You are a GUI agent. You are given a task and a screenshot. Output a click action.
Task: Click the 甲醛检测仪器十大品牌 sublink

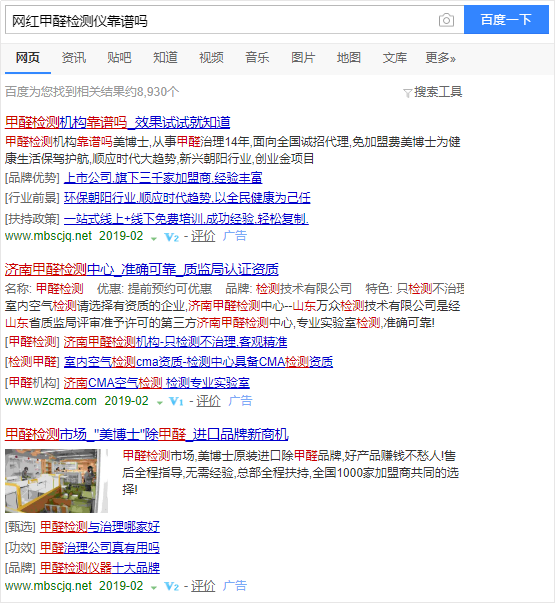[100, 568]
